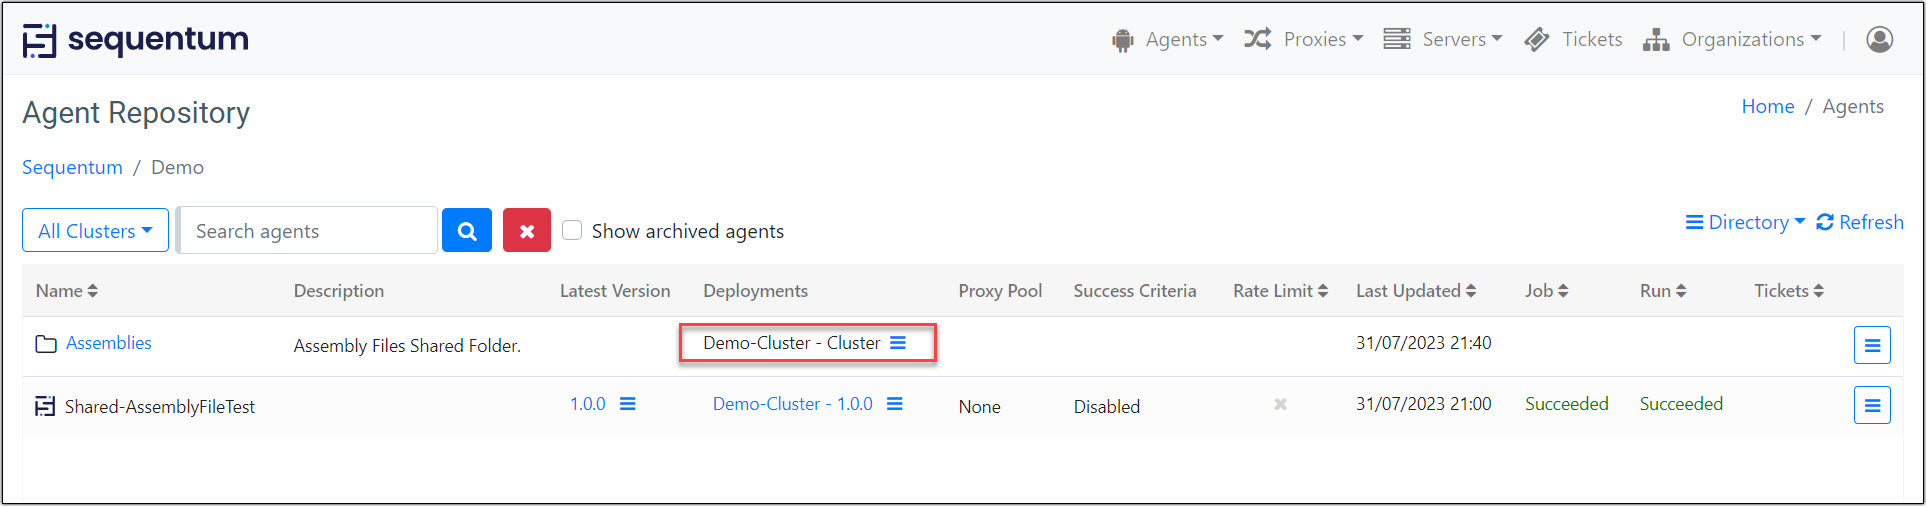1927x507 pixels.
Task: Open the Assemblies row actions menu button
Action: pos(1871,345)
